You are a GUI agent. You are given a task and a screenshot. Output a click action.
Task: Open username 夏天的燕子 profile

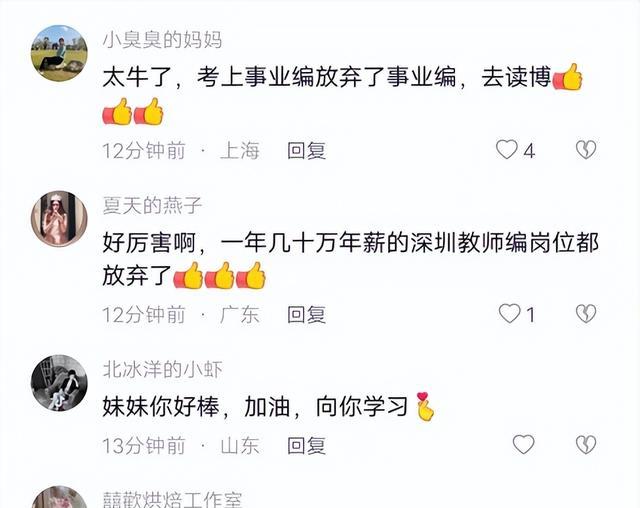click(x=152, y=205)
